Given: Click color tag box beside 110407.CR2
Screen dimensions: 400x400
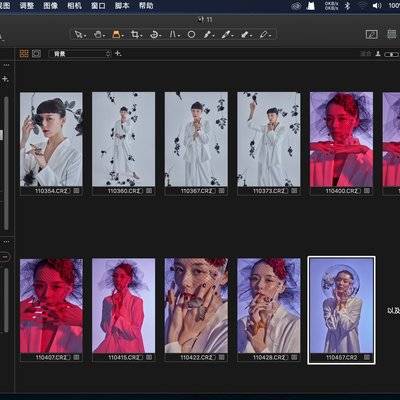Looking at the screenshot, I should click(x=77, y=357).
